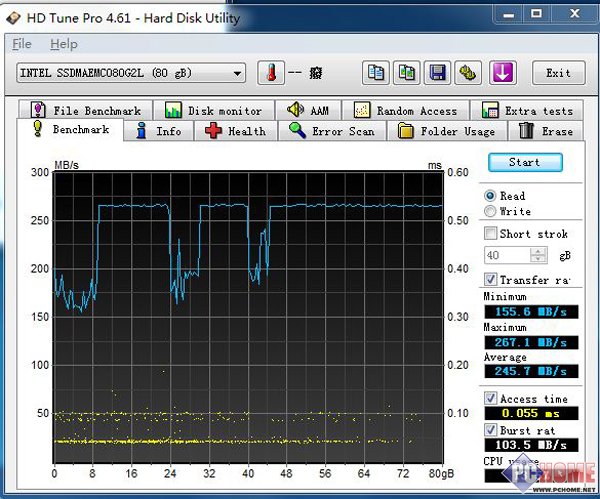Switch to the Random Access tab
600x499 pixels.
coord(406,111)
